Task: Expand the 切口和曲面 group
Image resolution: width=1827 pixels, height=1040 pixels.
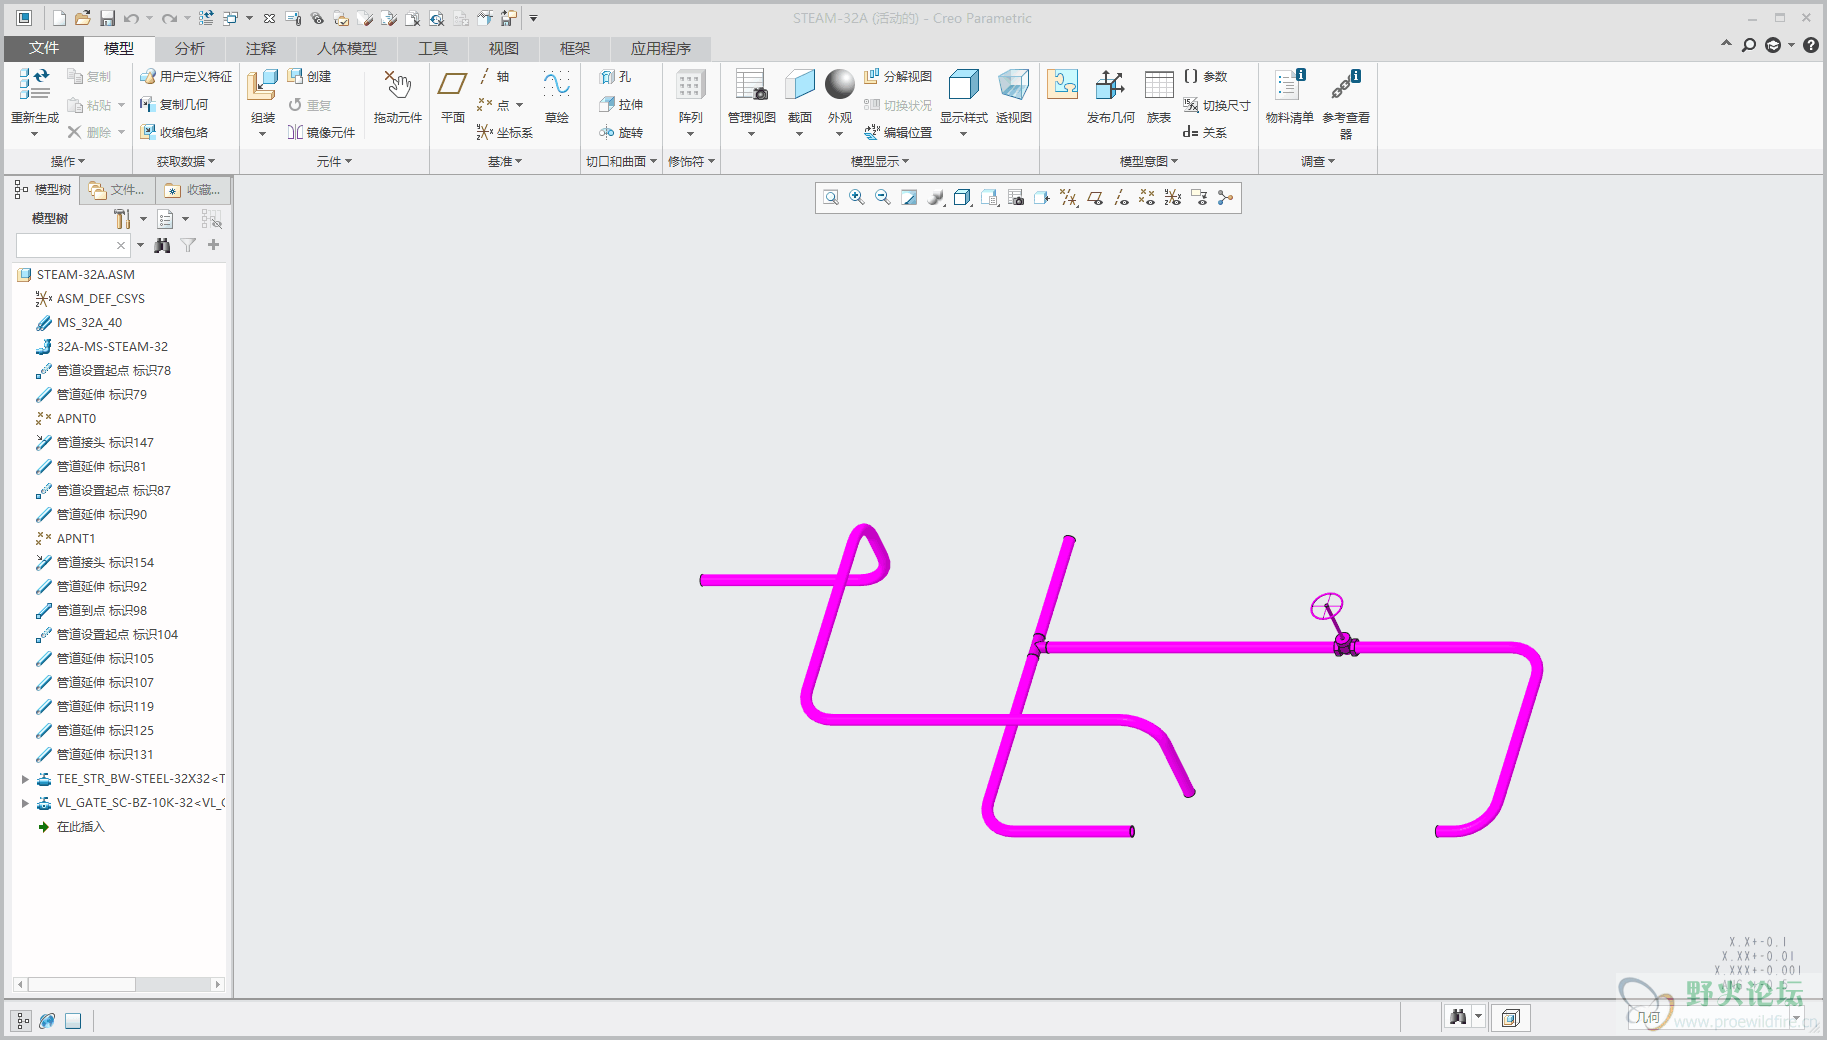Action: pyautogui.click(x=621, y=161)
